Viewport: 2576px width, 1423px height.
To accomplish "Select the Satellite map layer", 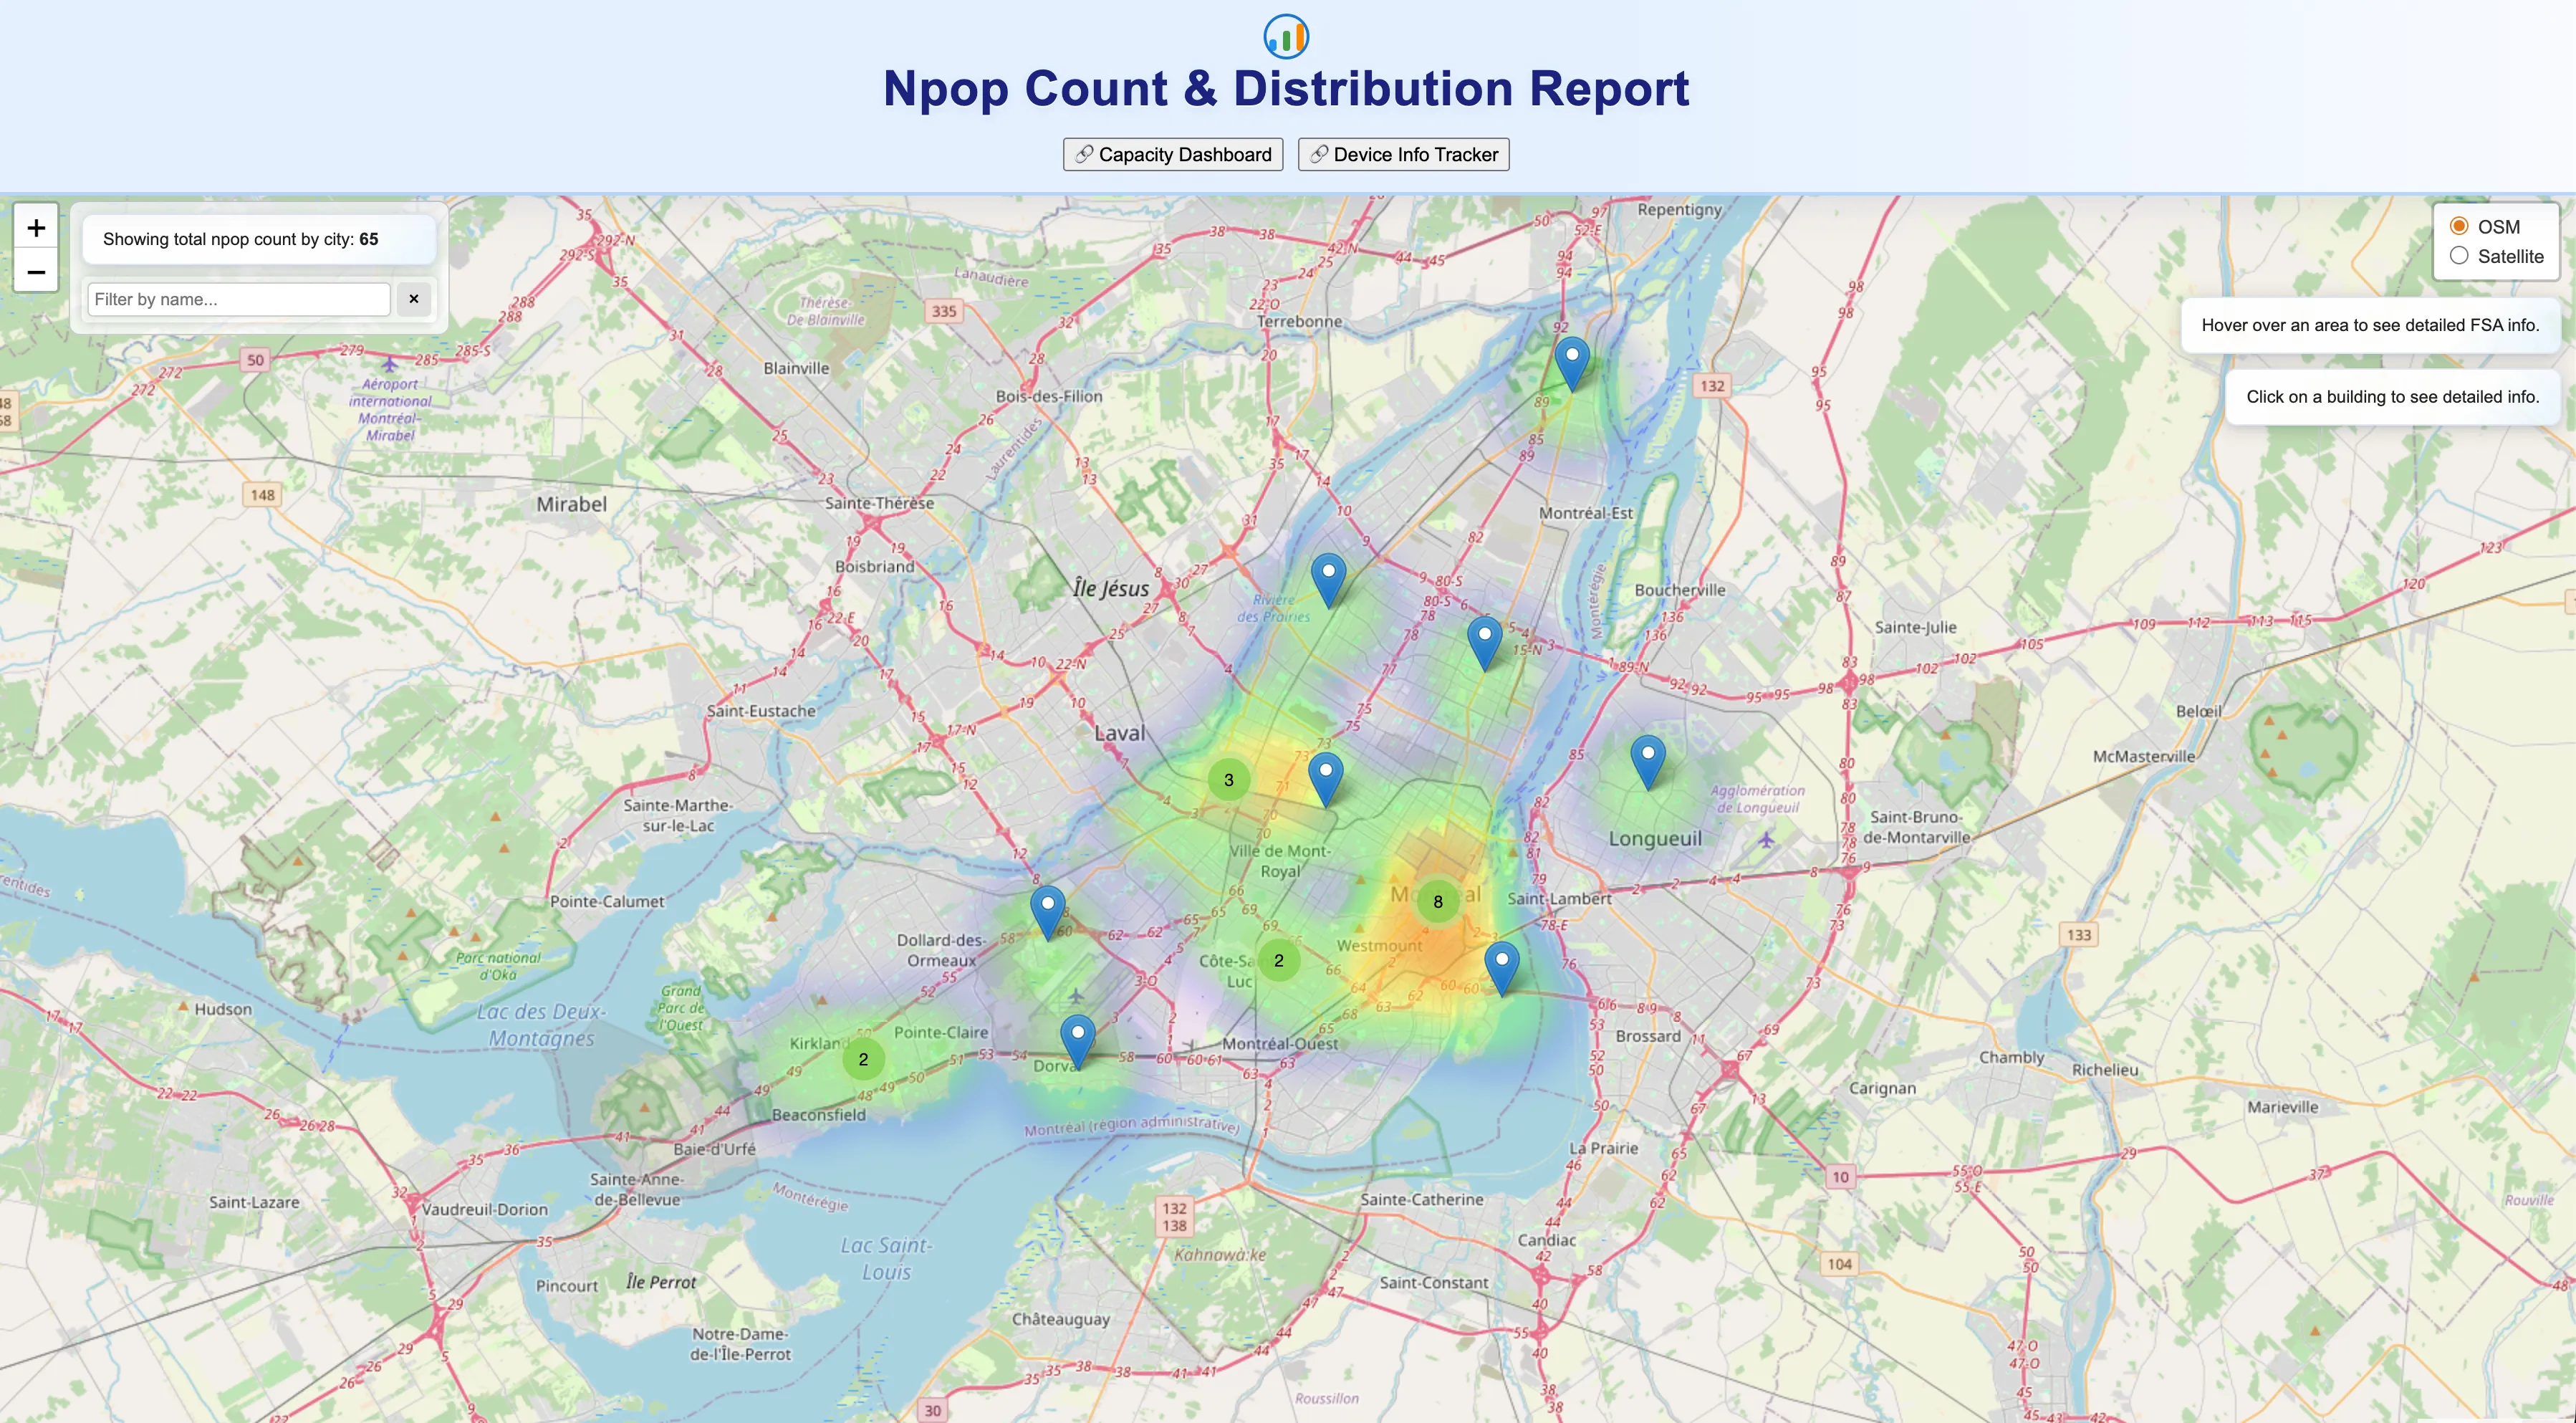I will click(x=2459, y=256).
